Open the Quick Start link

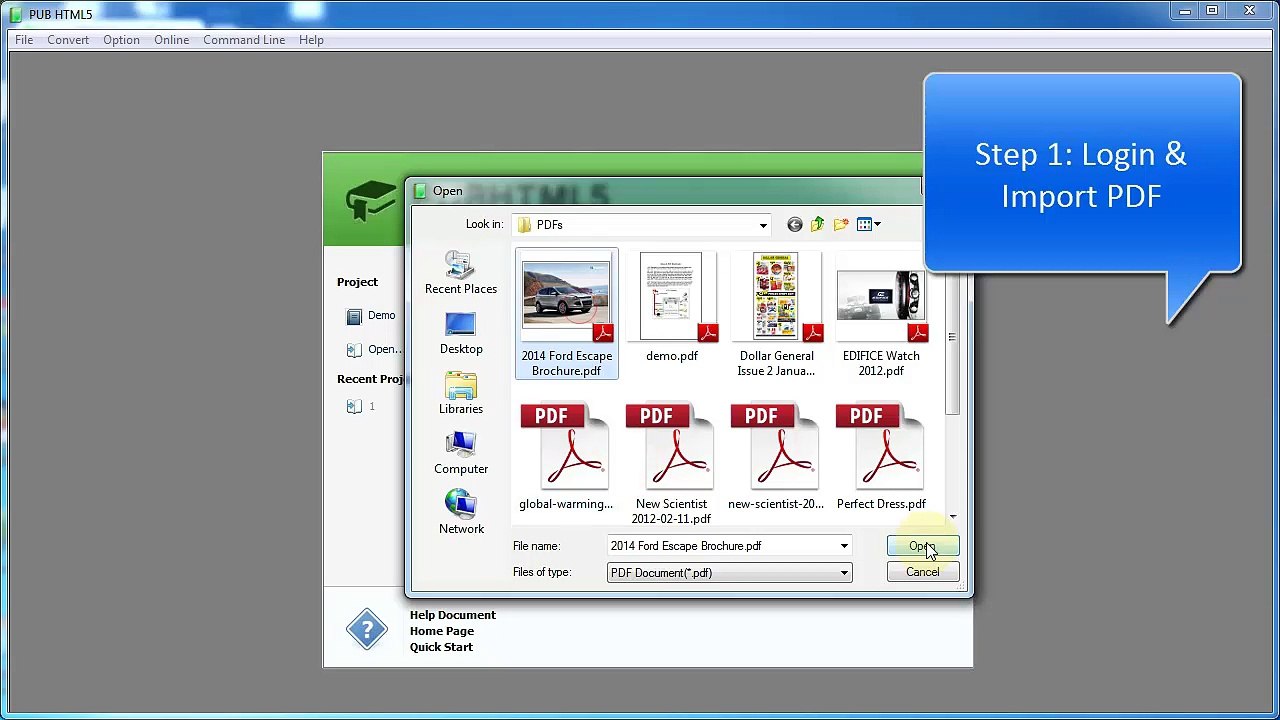441,647
